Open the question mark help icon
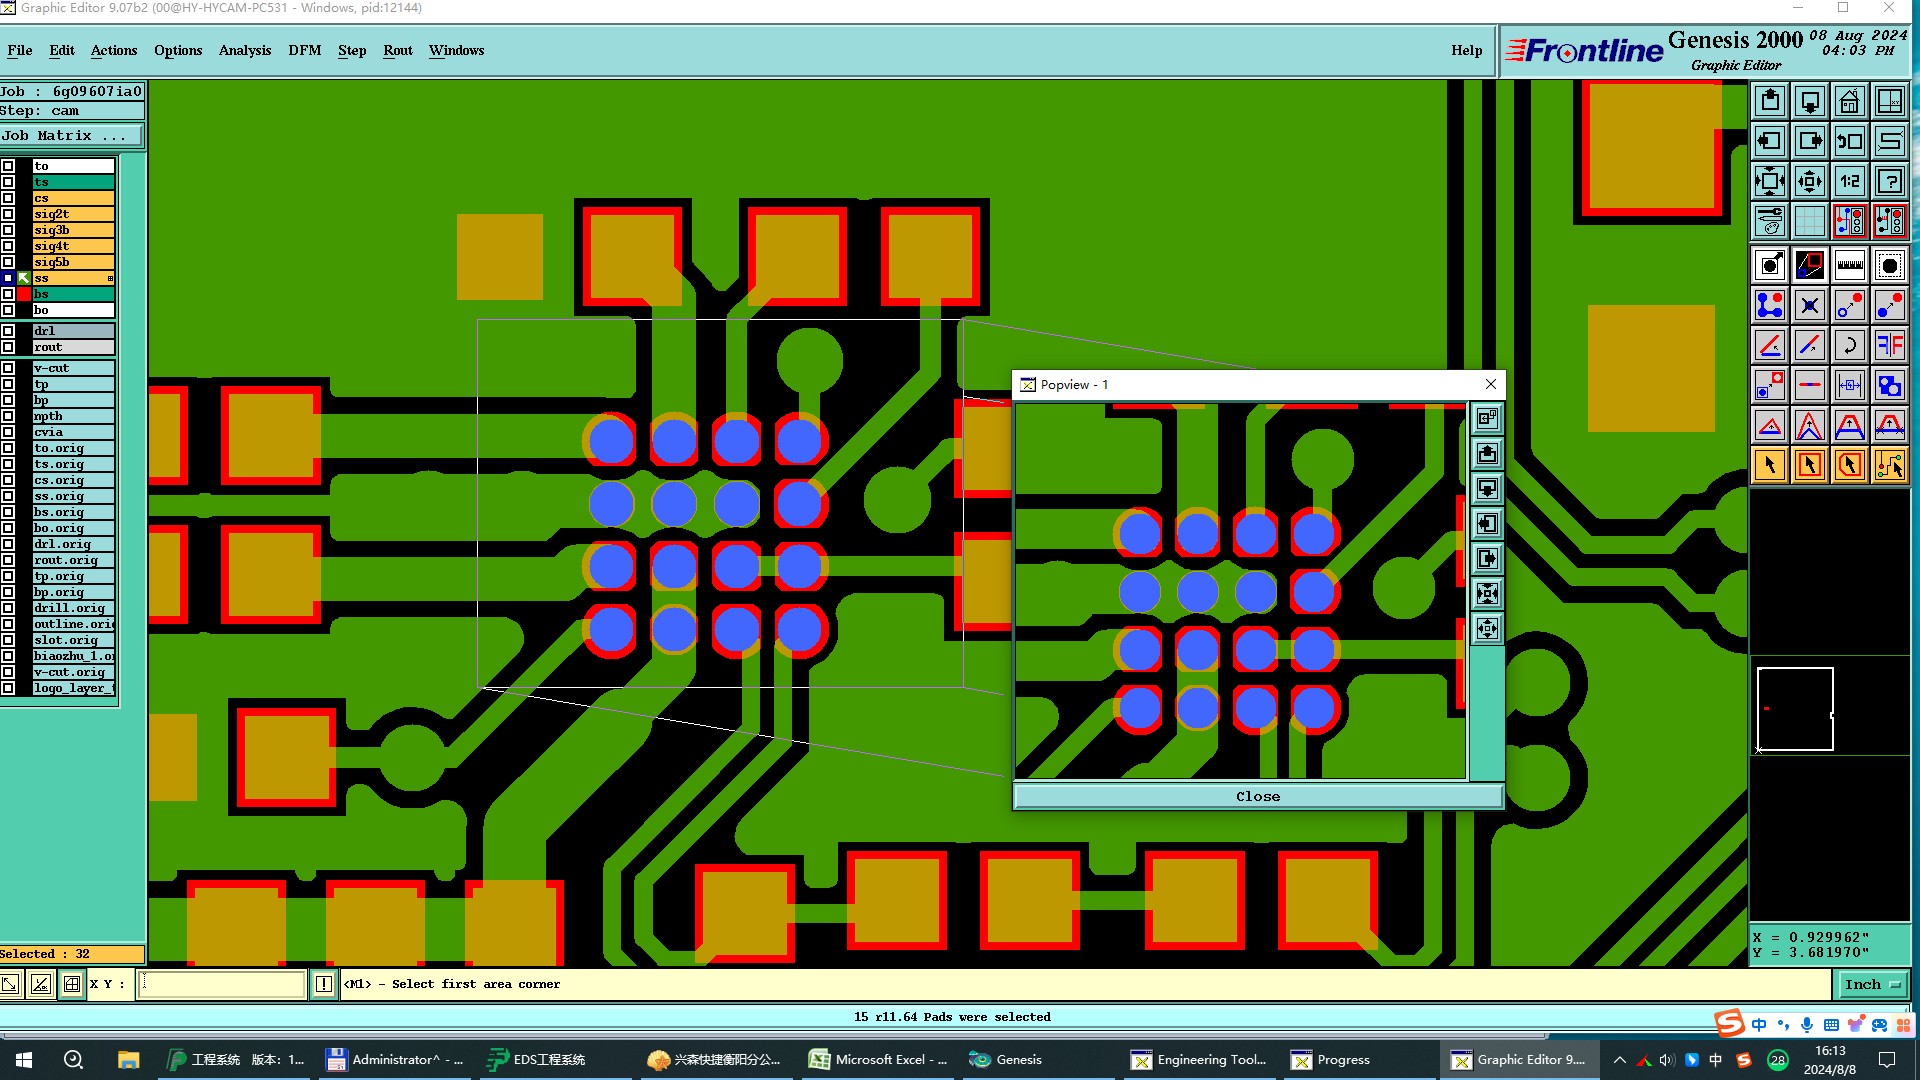The height and width of the screenshot is (1080, 1920). coord(1889,181)
